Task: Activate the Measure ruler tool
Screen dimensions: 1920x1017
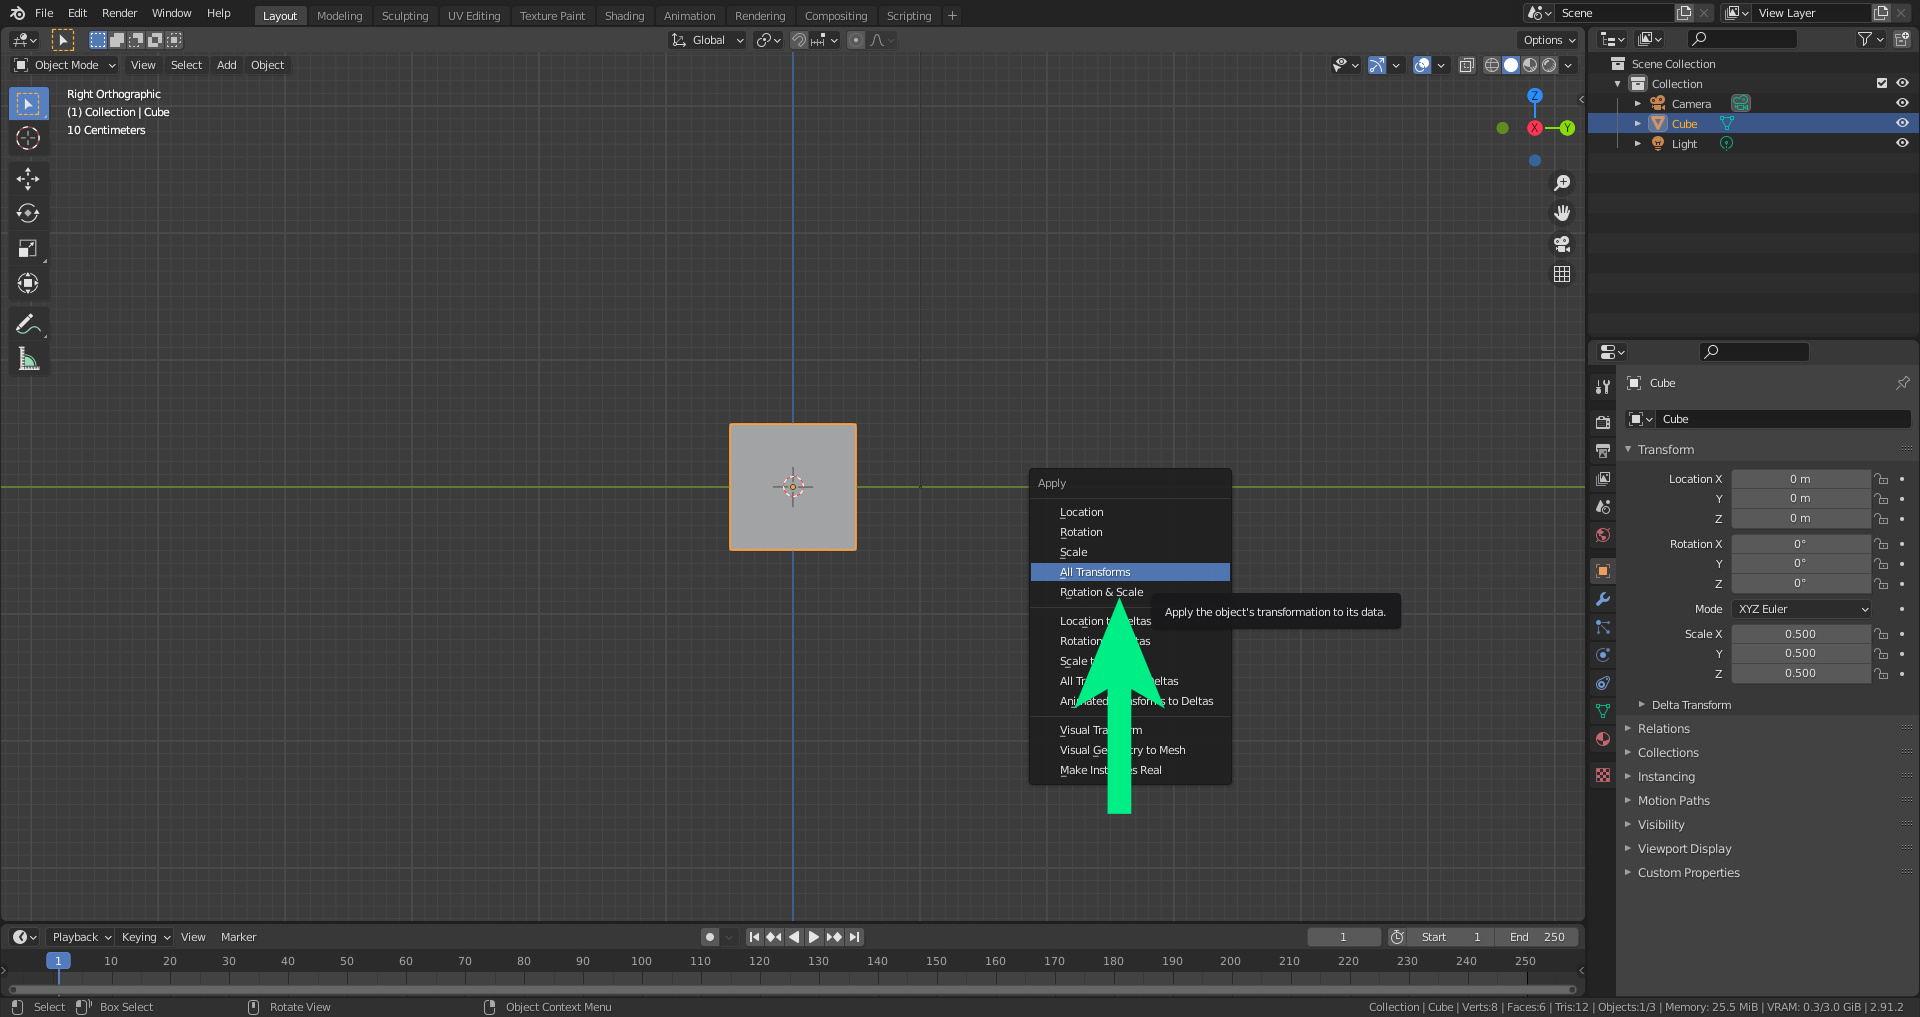Action: click(x=28, y=359)
